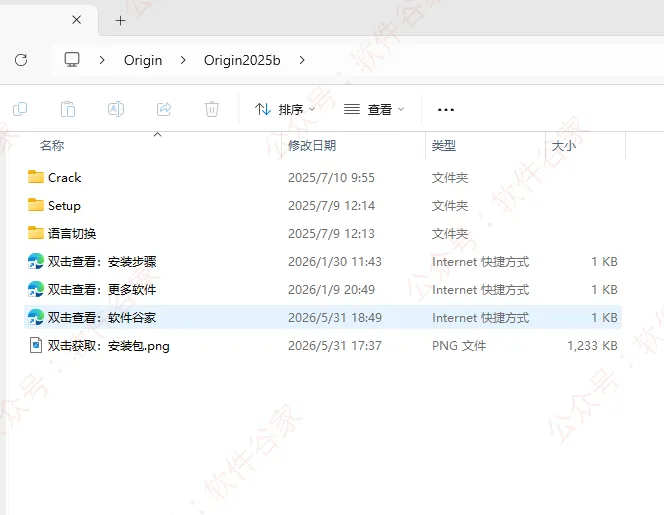
Task: Expand chevron after Origin breadcrumb
Action: click(x=183, y=60)
